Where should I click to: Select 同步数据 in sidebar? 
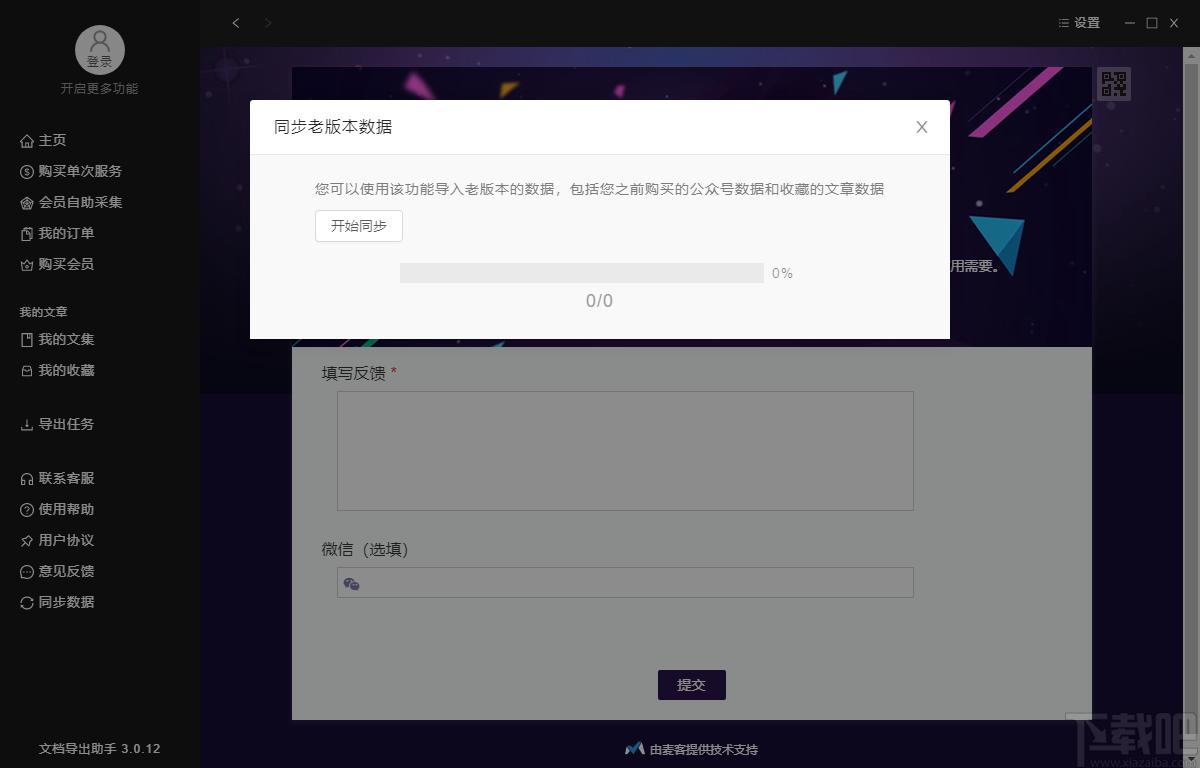tap(66, 603)
